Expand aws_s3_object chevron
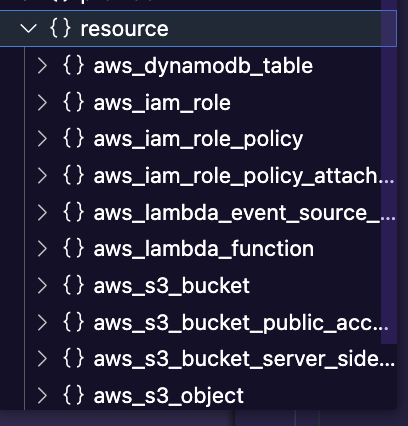This screenshot has width=408, height=426. pyautogui.click(x=42, y=396)
